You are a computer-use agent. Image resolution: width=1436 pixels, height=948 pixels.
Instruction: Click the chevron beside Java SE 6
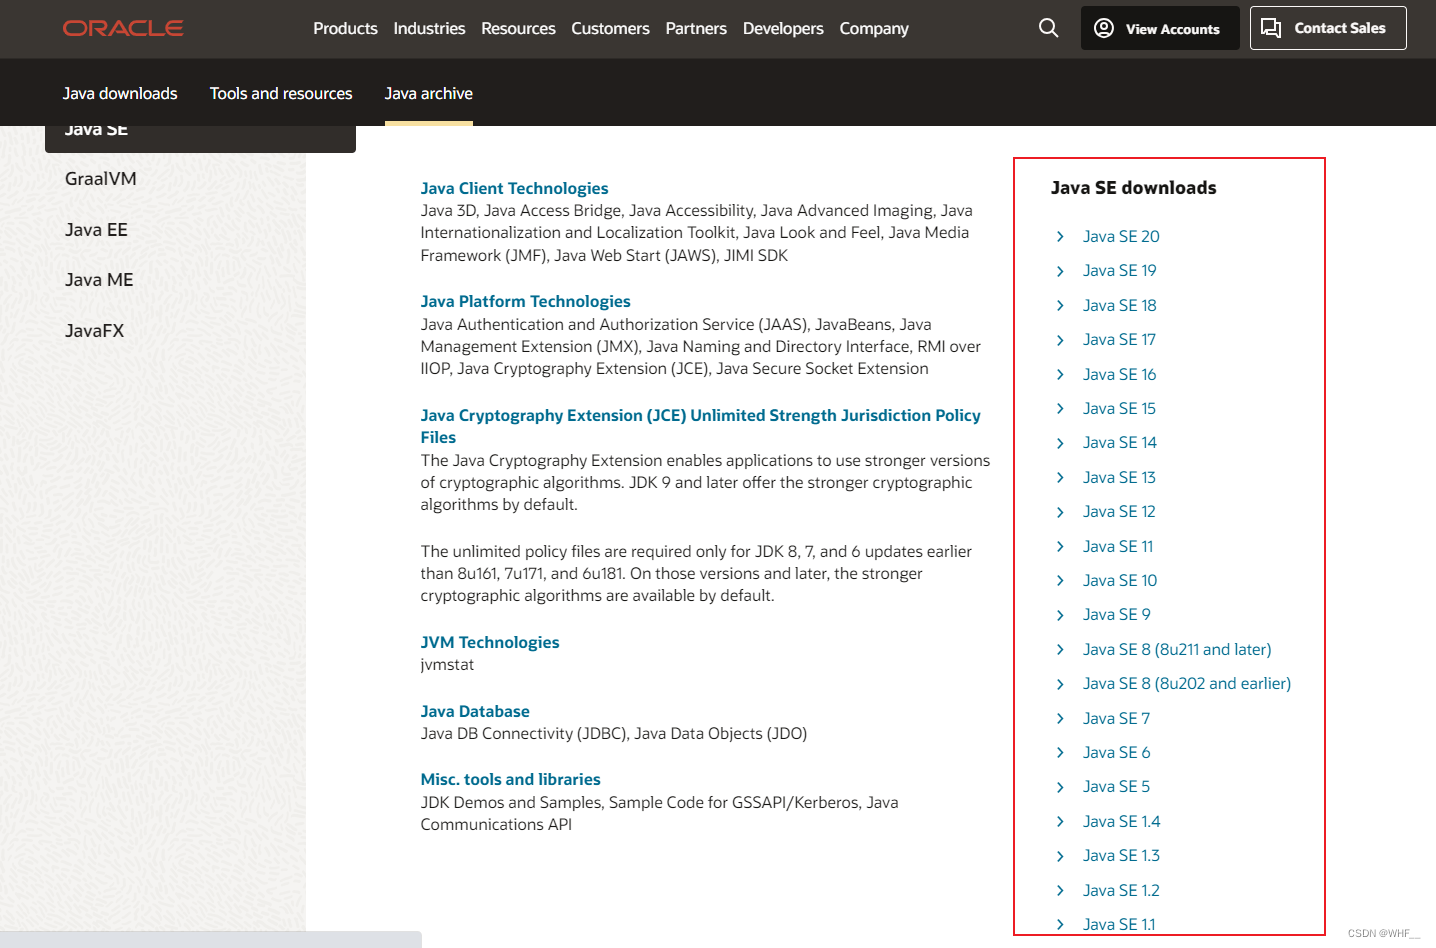(1060, 752)
